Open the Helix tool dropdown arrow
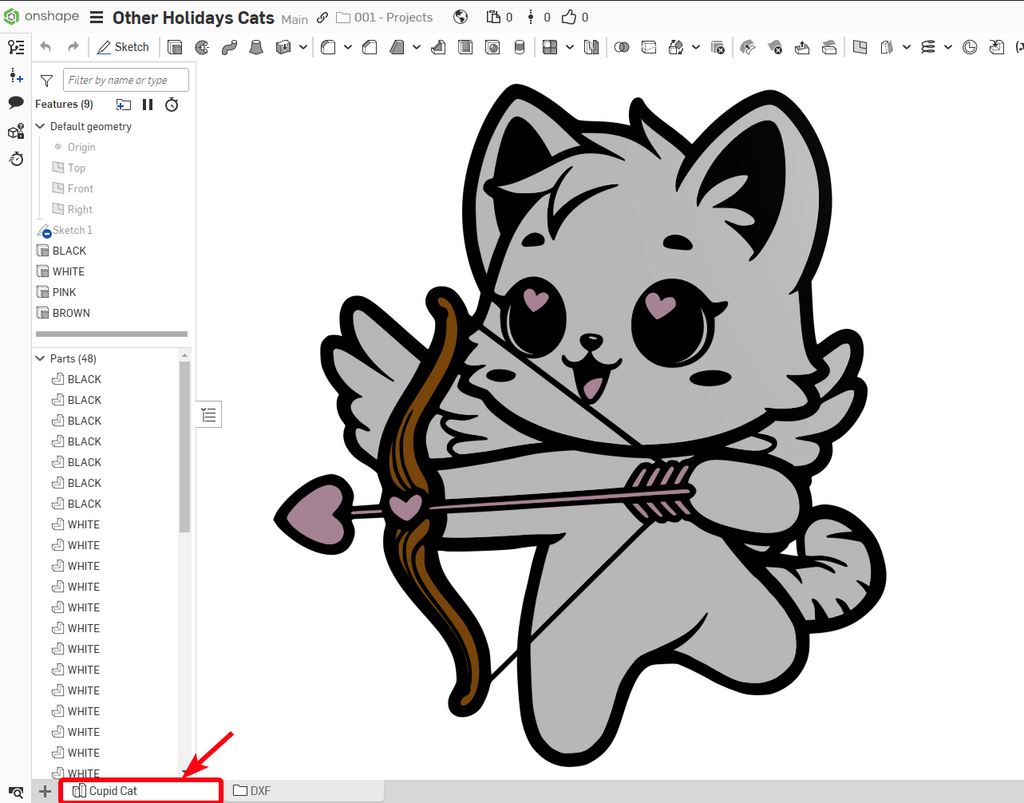This screenshot has width=1024, height=803. 948,47
